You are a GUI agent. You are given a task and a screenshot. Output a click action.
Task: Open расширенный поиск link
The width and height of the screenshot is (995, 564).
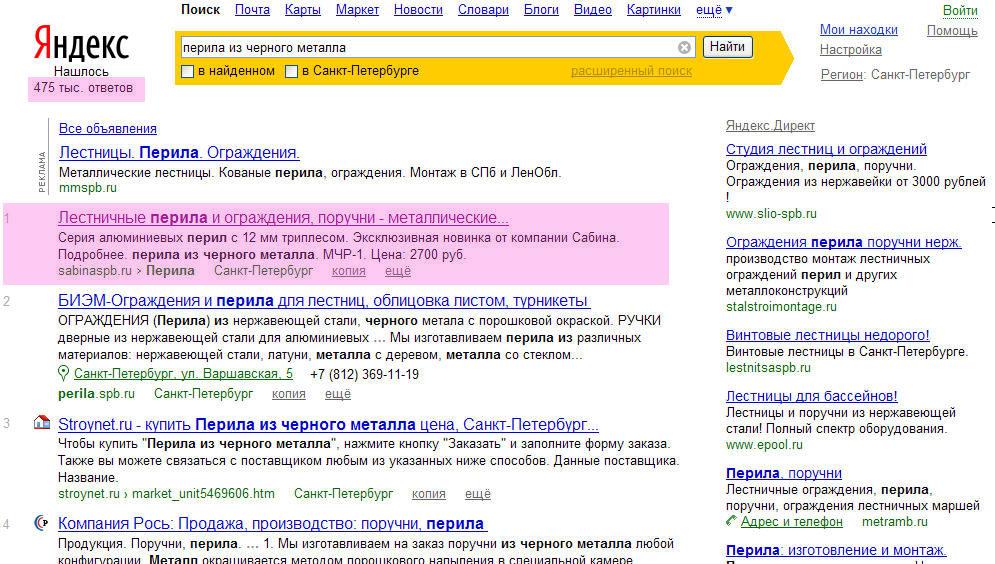[x=631, y=71]
